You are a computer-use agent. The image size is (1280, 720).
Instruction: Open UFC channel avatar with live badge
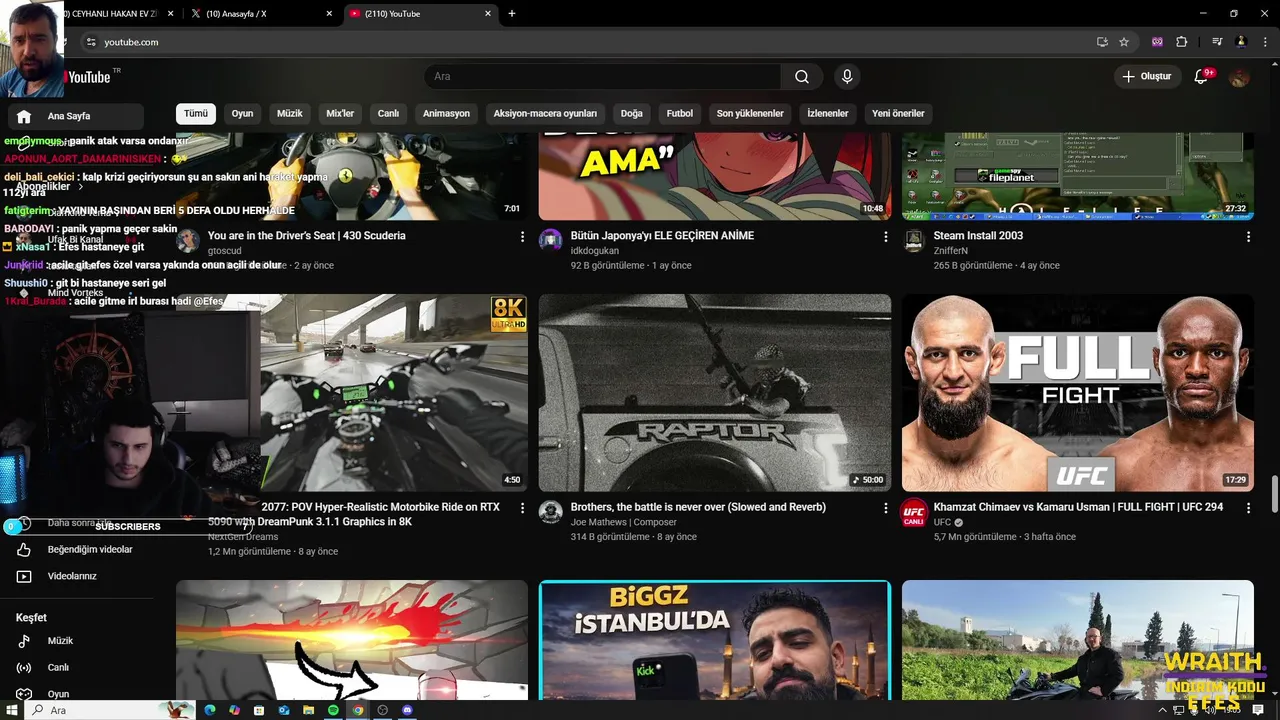914,512
